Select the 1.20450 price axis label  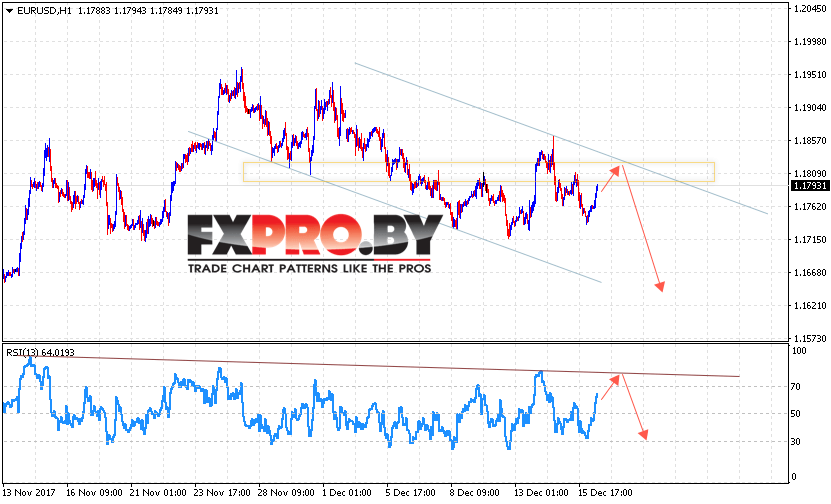[x=810, y=8]
